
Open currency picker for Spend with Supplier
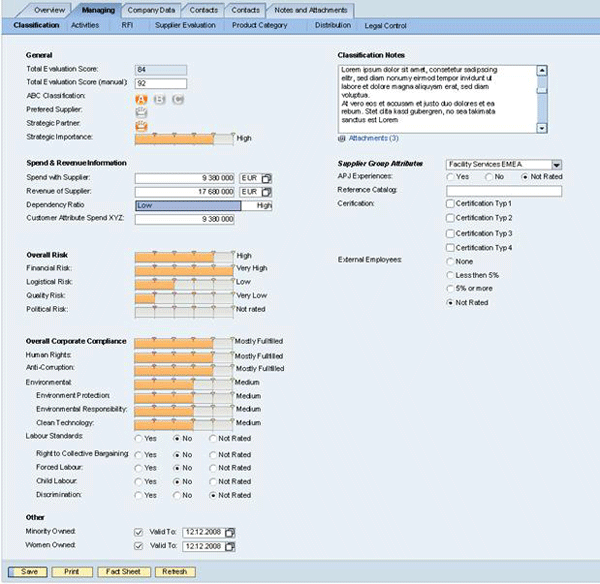pos(267,178)
